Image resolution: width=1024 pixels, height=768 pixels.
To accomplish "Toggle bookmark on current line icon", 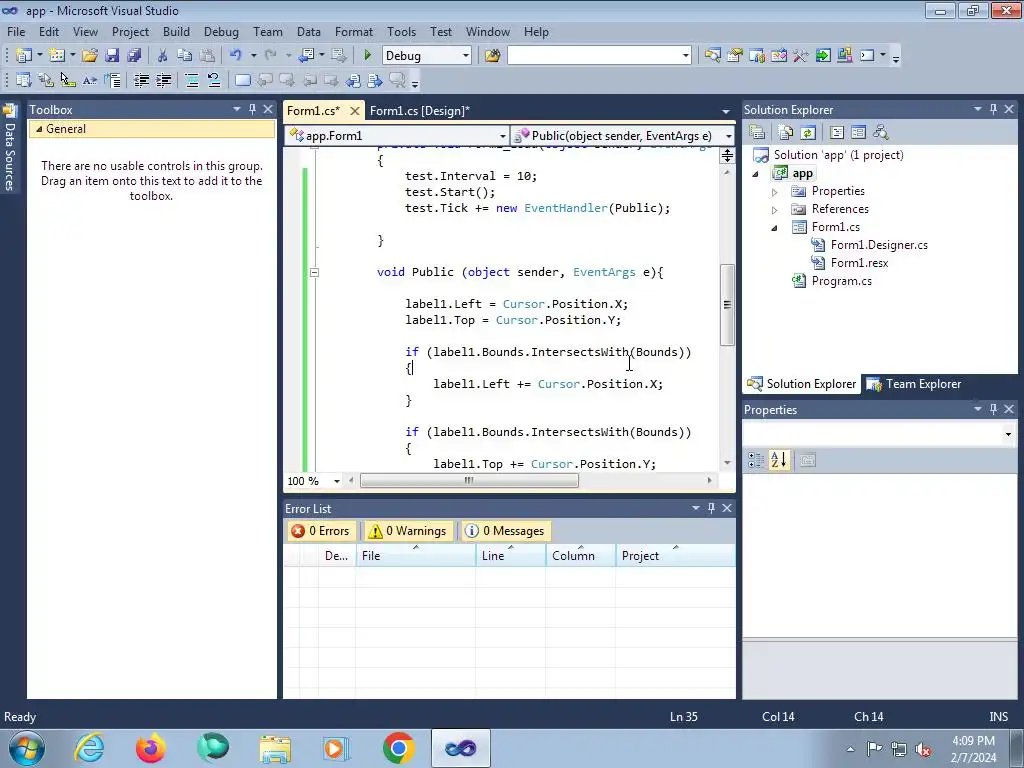I will (242, 80).
